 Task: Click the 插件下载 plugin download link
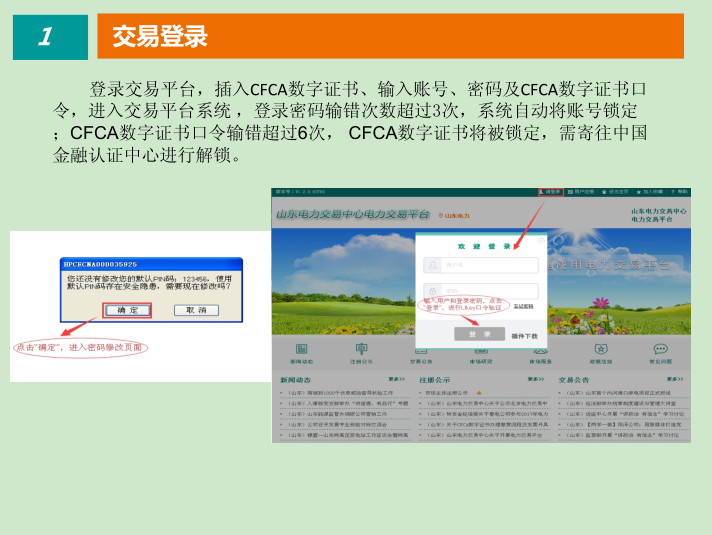point(524,336)
